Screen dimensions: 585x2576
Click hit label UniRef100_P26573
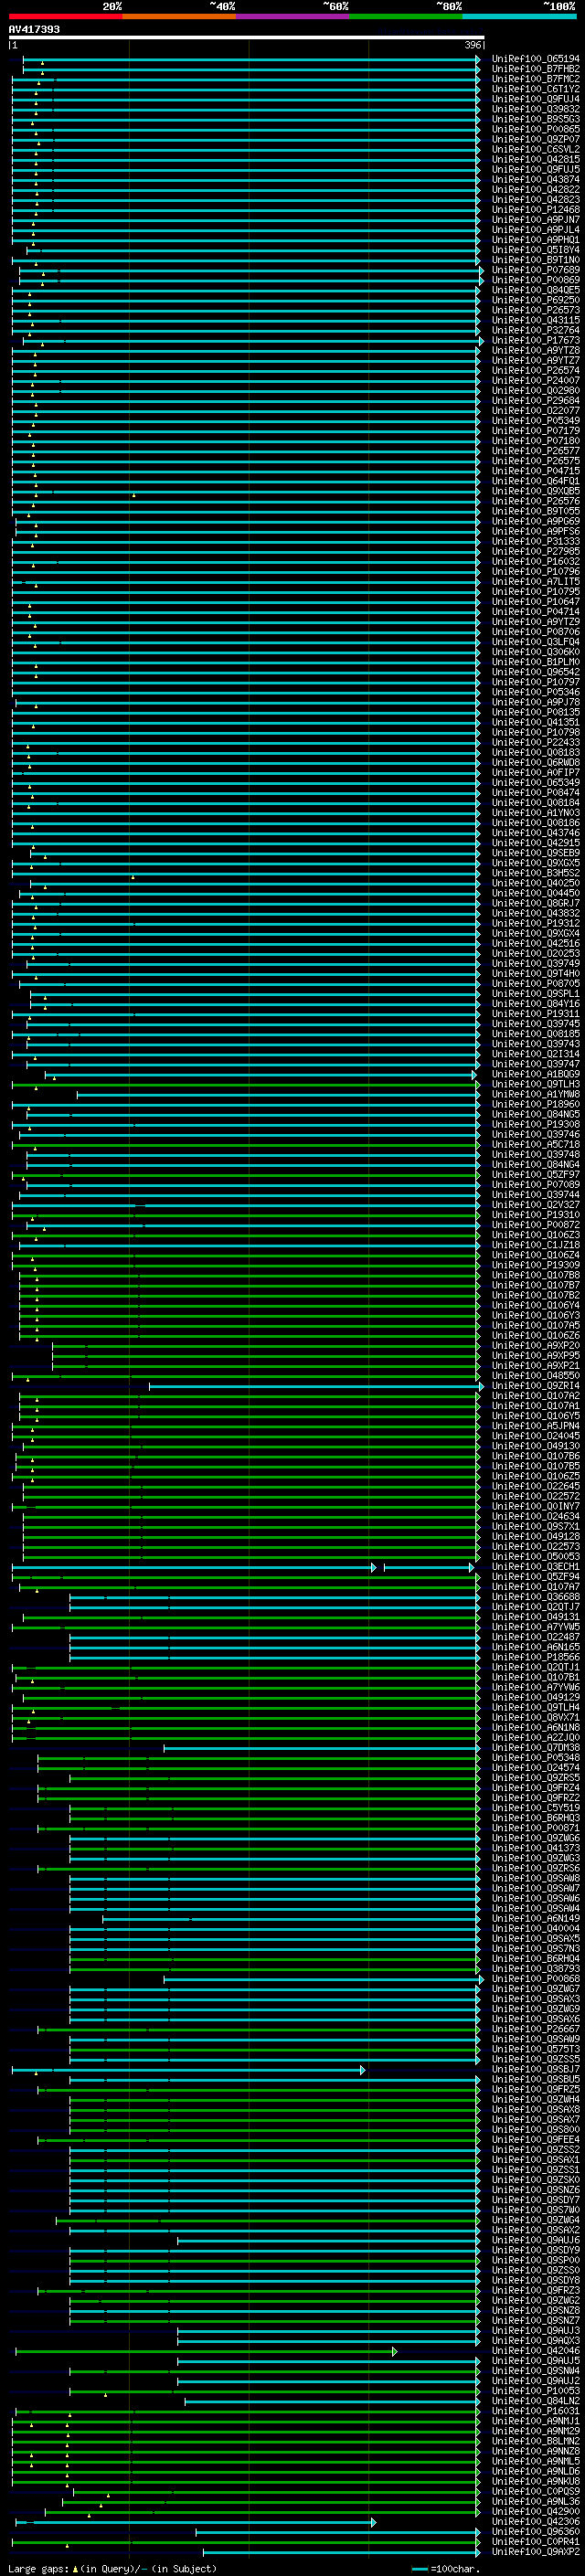click(535, 310)
